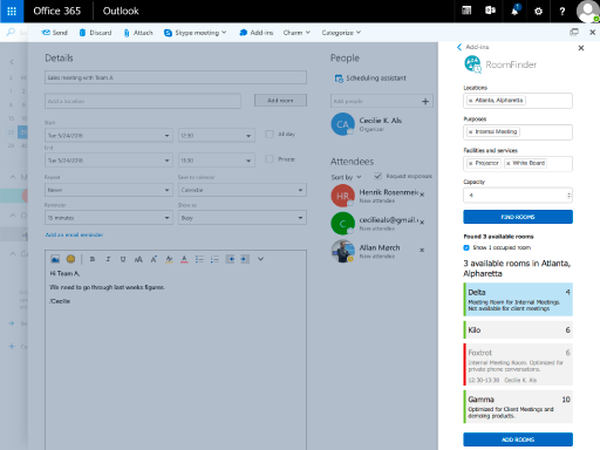Insert a picture in message body
Image resolution: width=600 pixels, height=450 pixels.
[55, 259]
